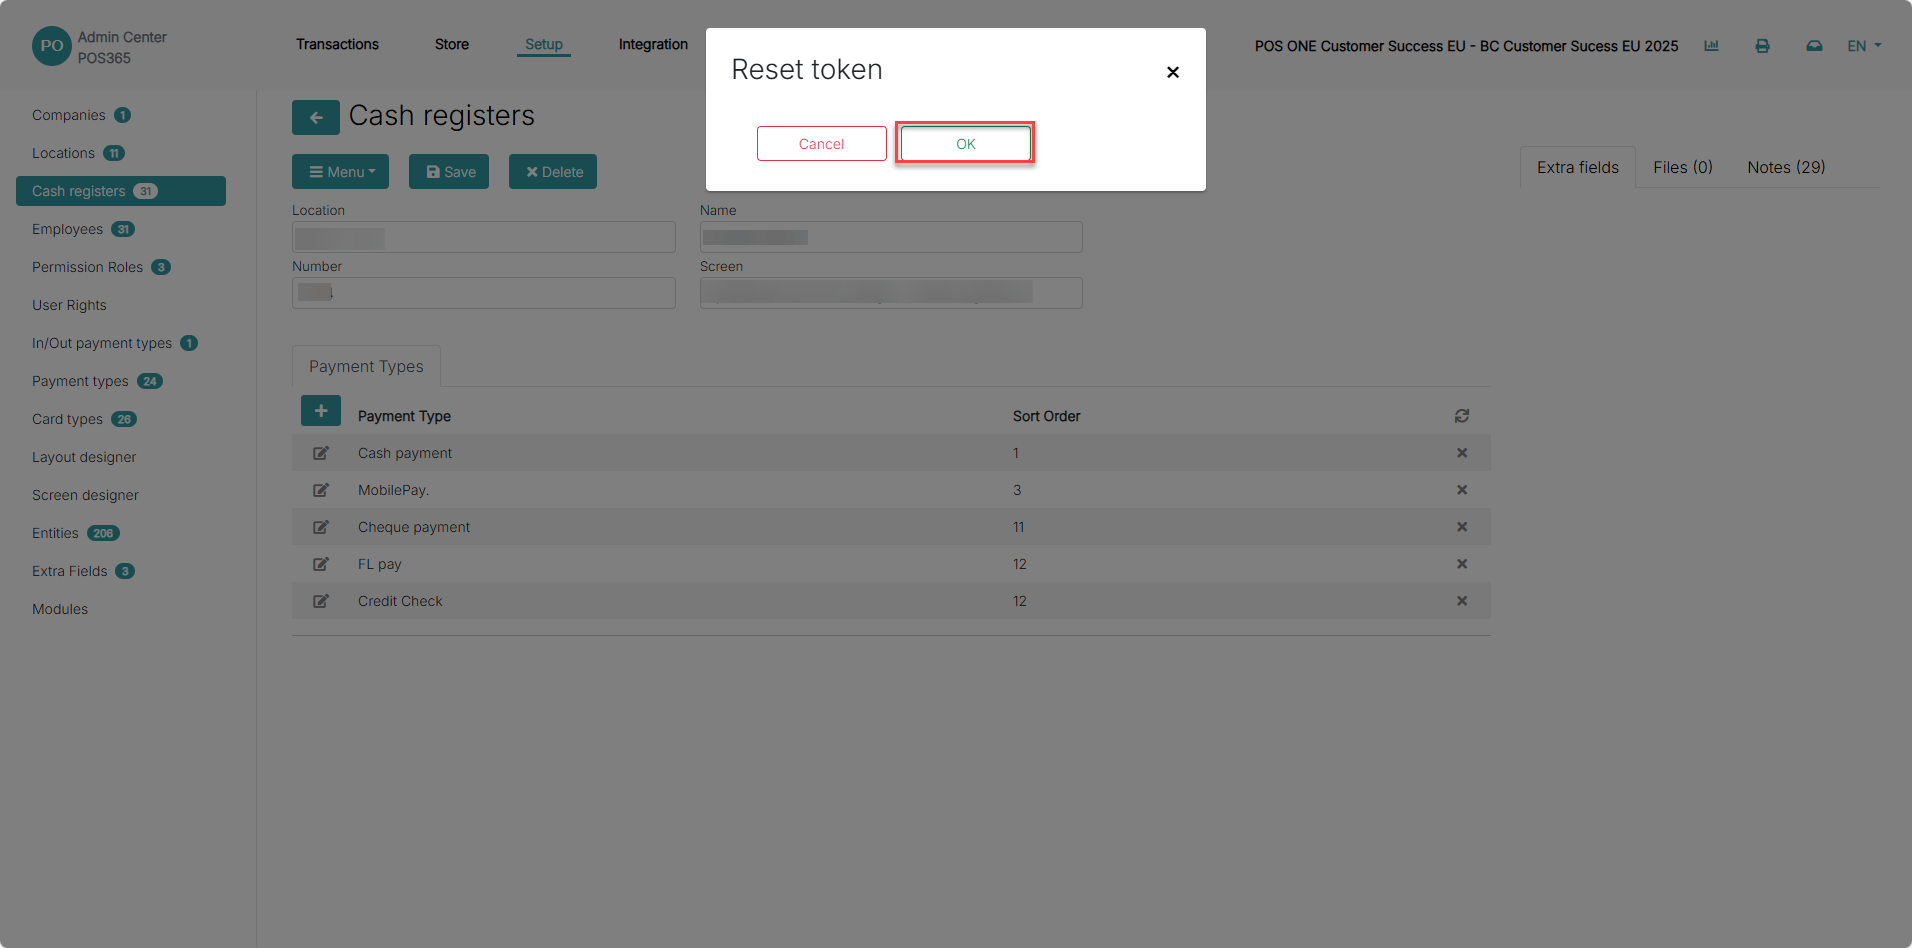1912x948 pixels.
Task: Open the Menu dropdown
Action: pos(340,172)
